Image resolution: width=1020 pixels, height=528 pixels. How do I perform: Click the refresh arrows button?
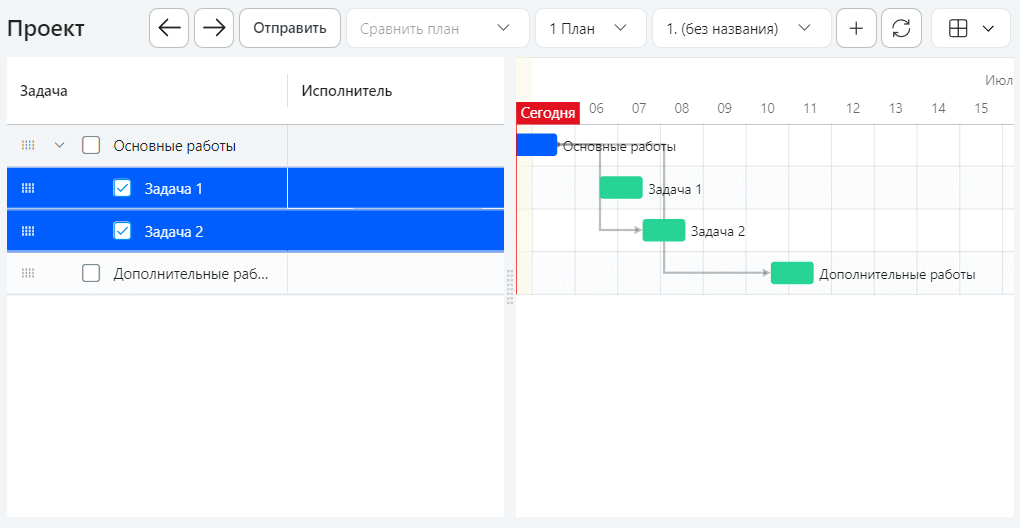pos(901,28)
